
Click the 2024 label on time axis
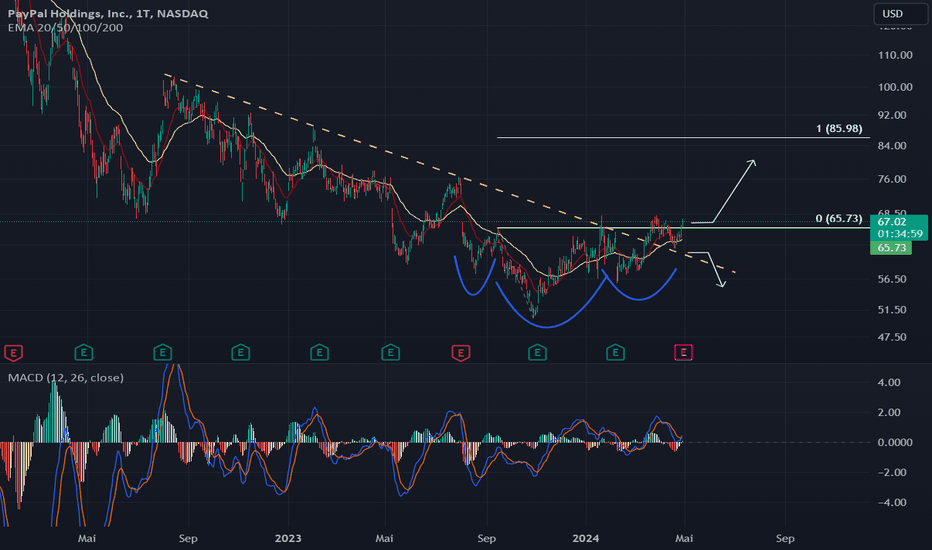(585, 539)
